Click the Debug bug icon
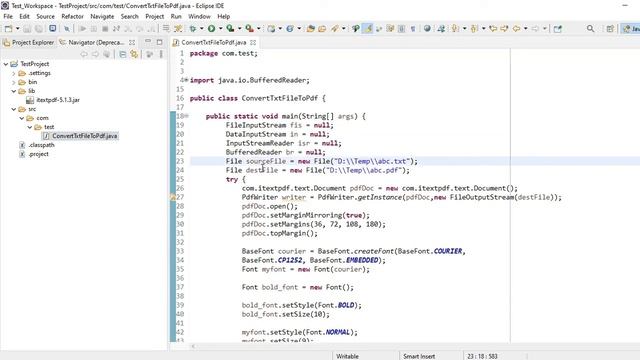 pos(193,29)
